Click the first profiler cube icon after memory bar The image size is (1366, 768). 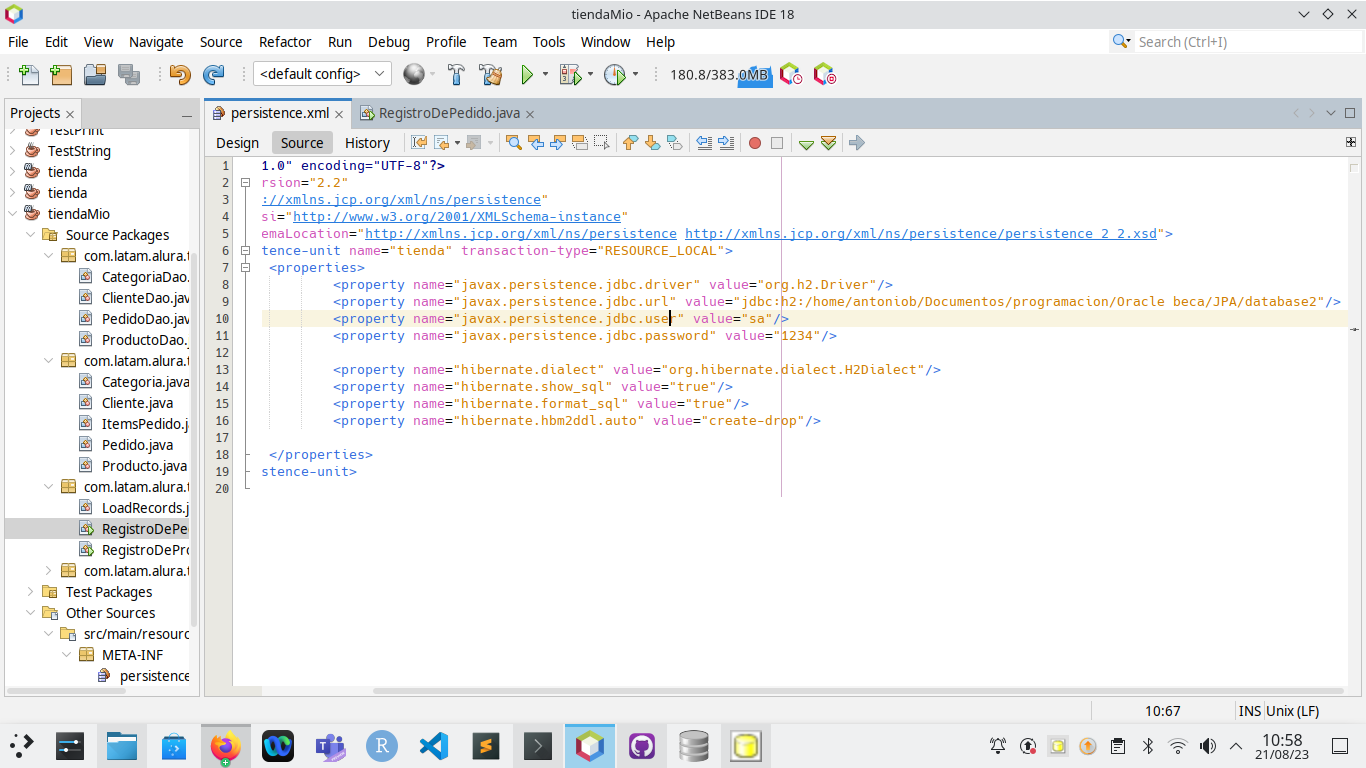[x=791, y=74]
